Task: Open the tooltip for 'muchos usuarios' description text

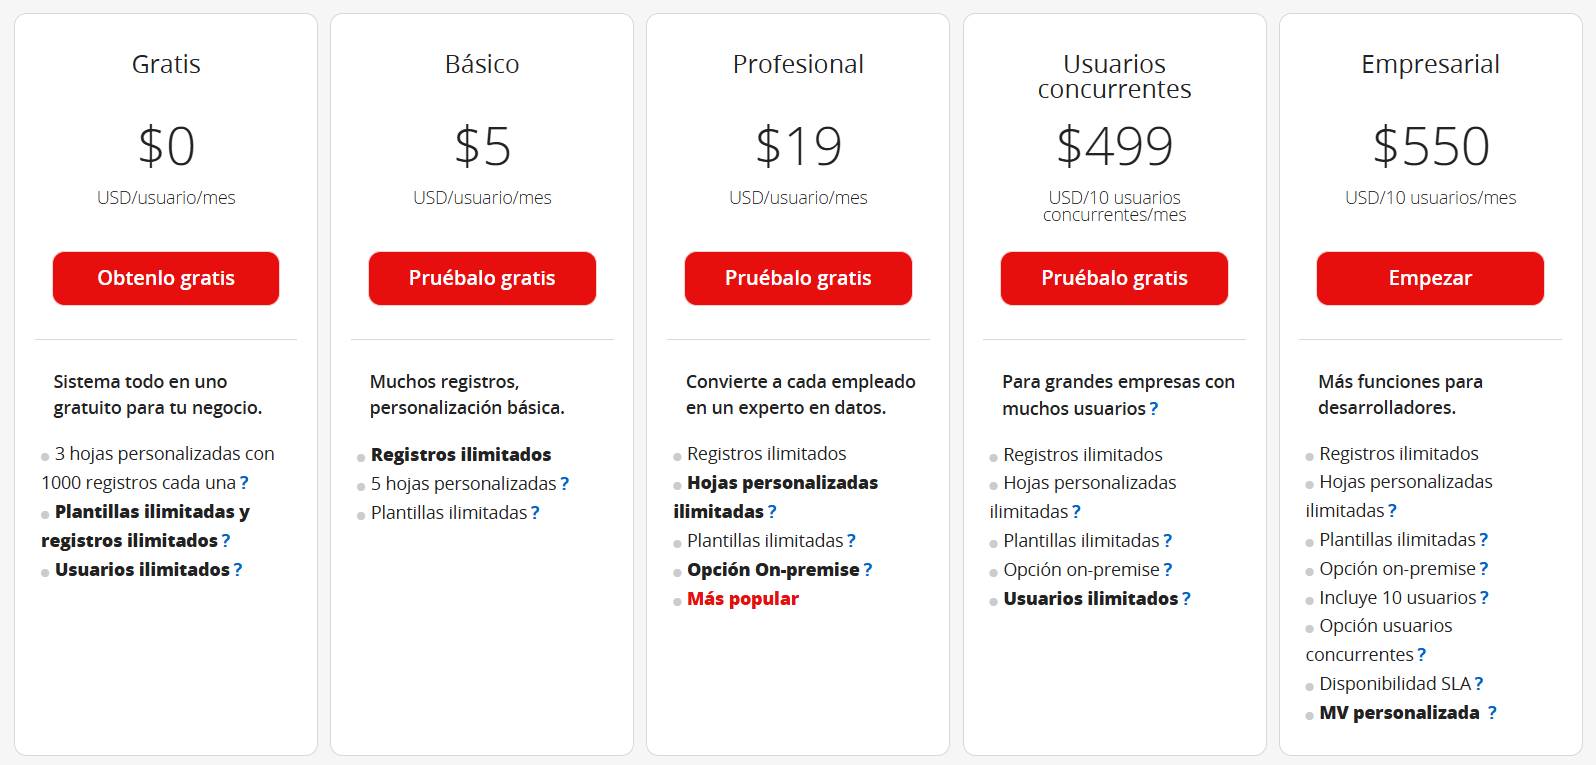Action: click(1154, 408)
